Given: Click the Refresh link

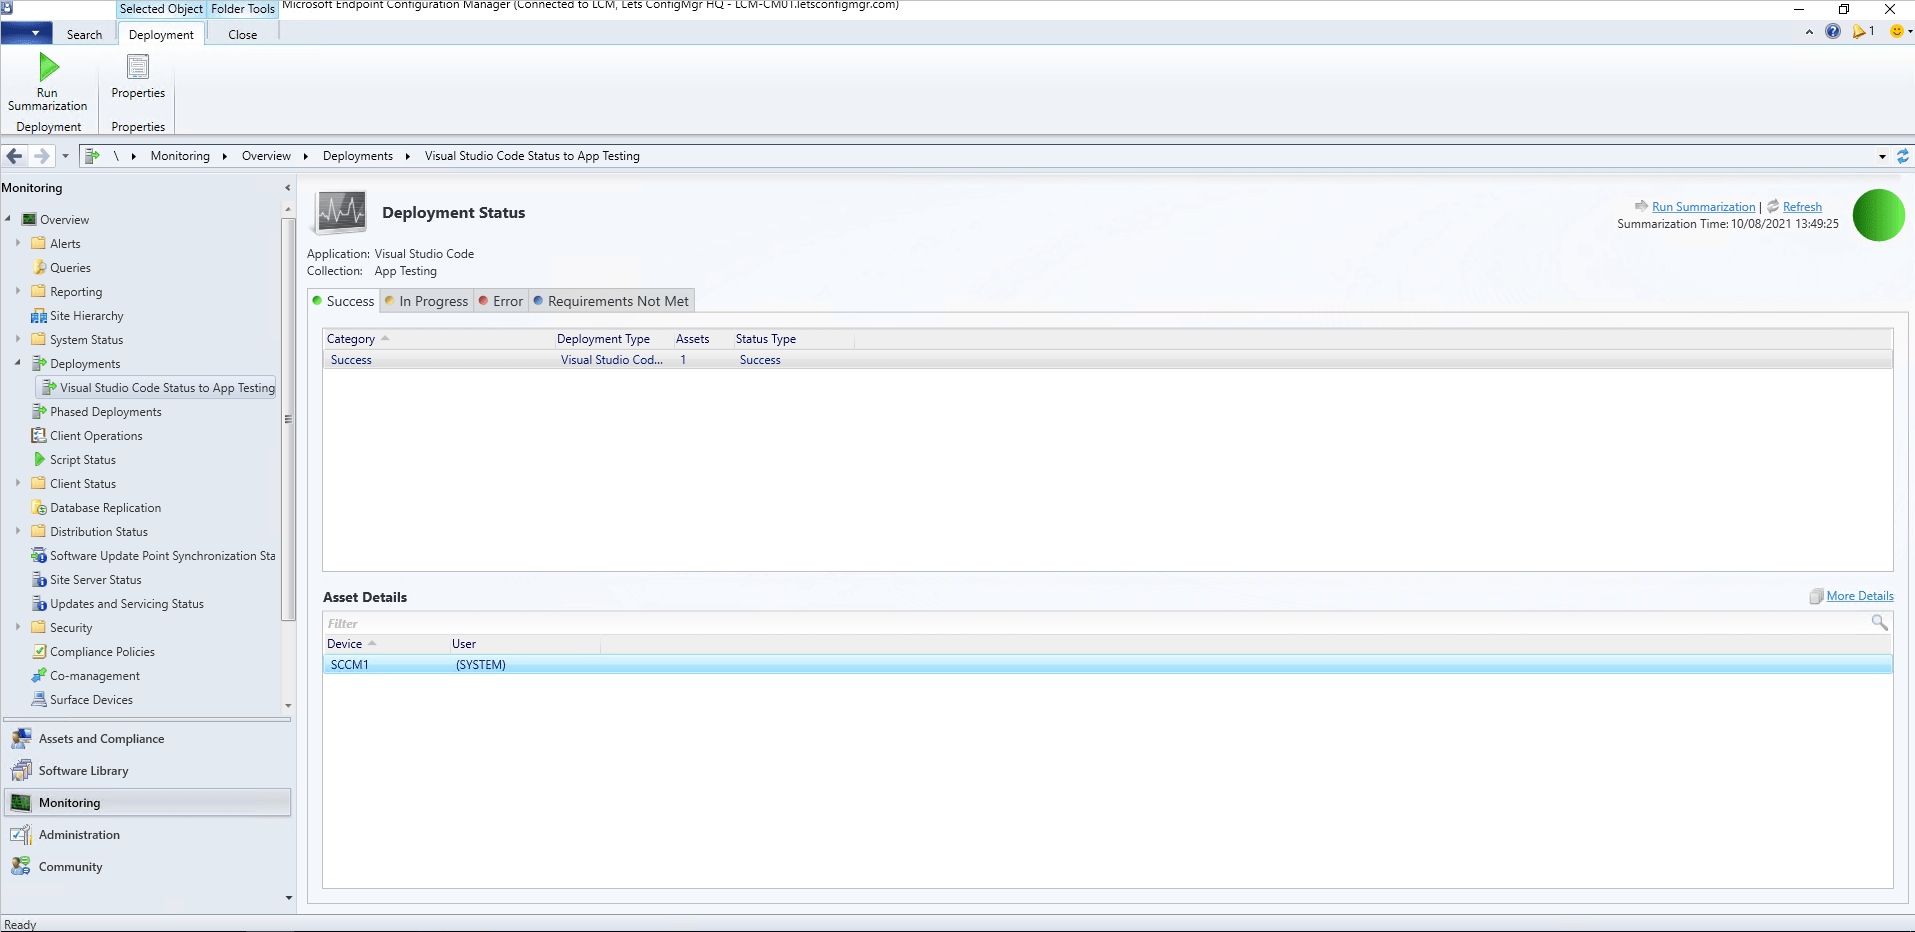Looking at the screenshot, I should tap(1802, 207).
